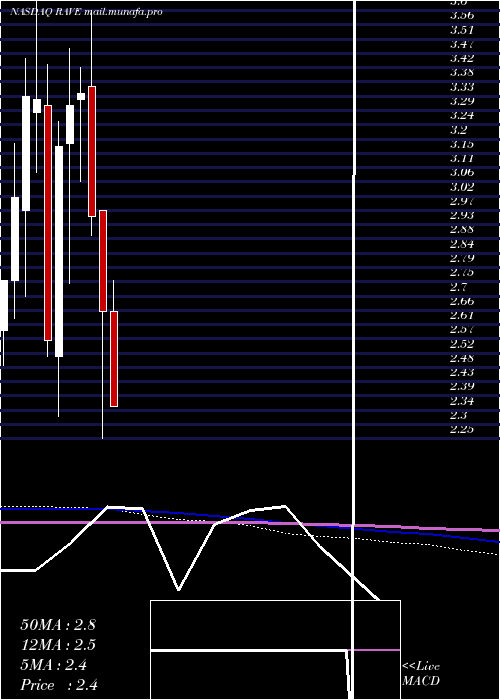The height and width of the screenshot is (700, 500).
Task: Select the 2.34 price axis label
Action: click(462, 401)
